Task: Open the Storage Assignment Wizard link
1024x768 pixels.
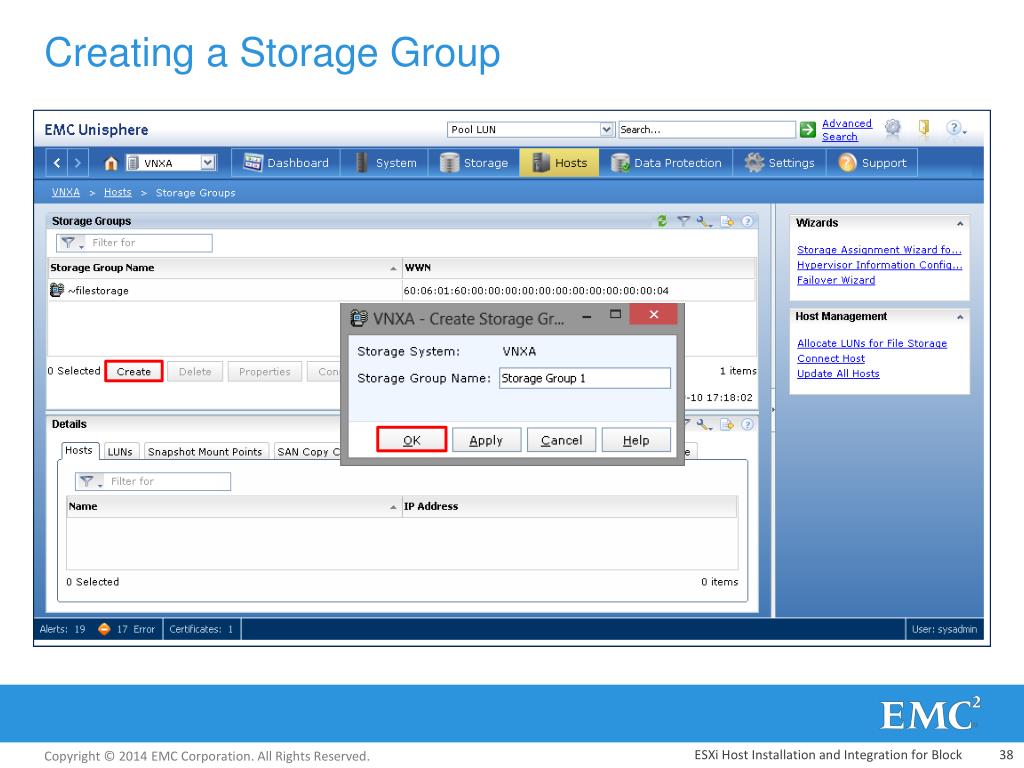Action: 879,249
